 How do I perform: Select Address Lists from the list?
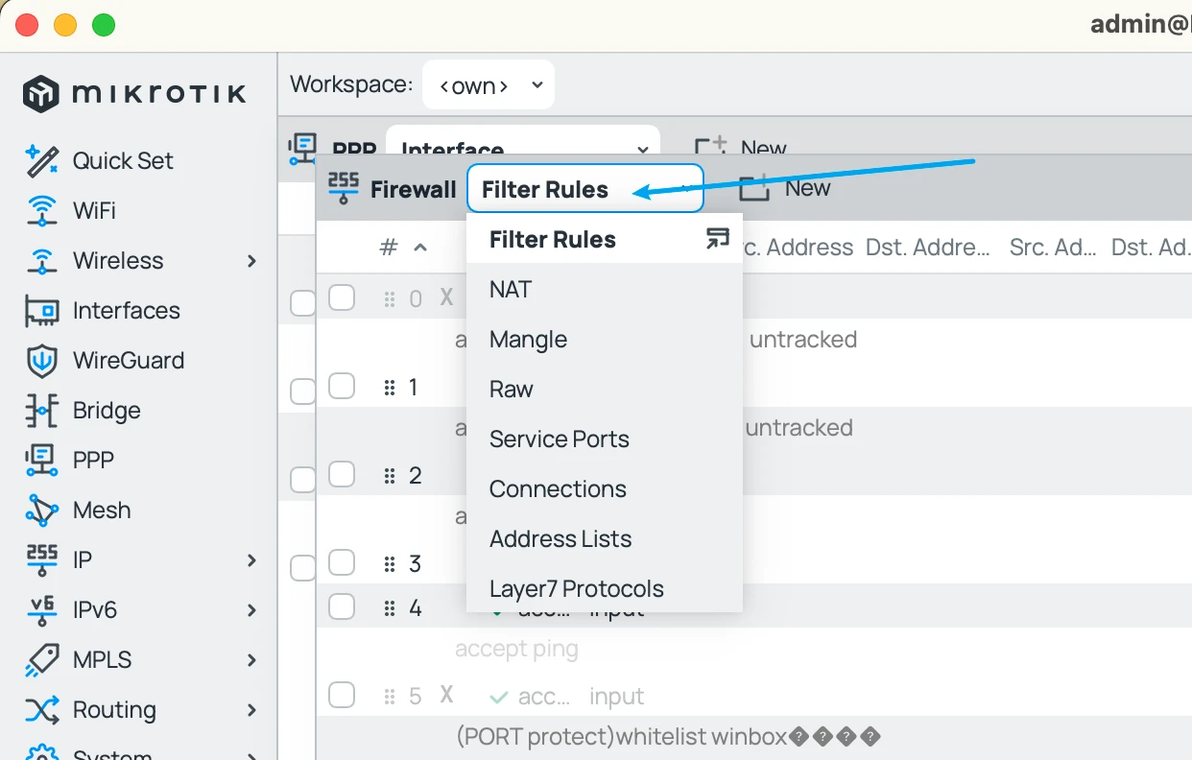[x=560, y=539]
